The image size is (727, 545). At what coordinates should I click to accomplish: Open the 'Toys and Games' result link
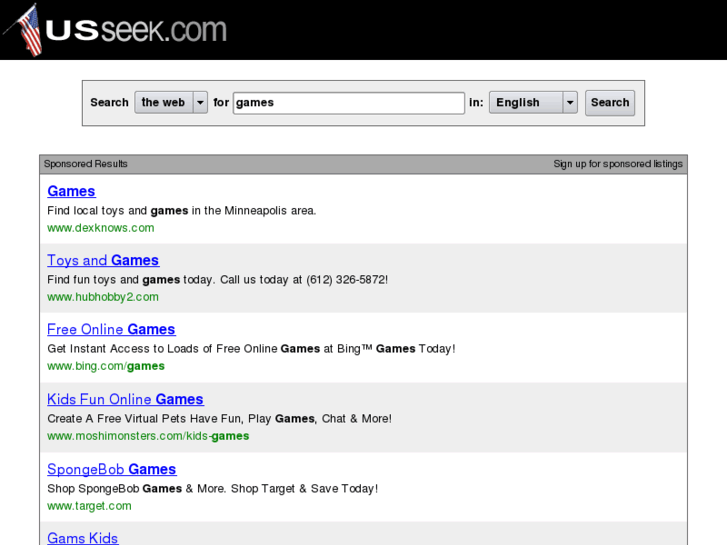point(103,260)
